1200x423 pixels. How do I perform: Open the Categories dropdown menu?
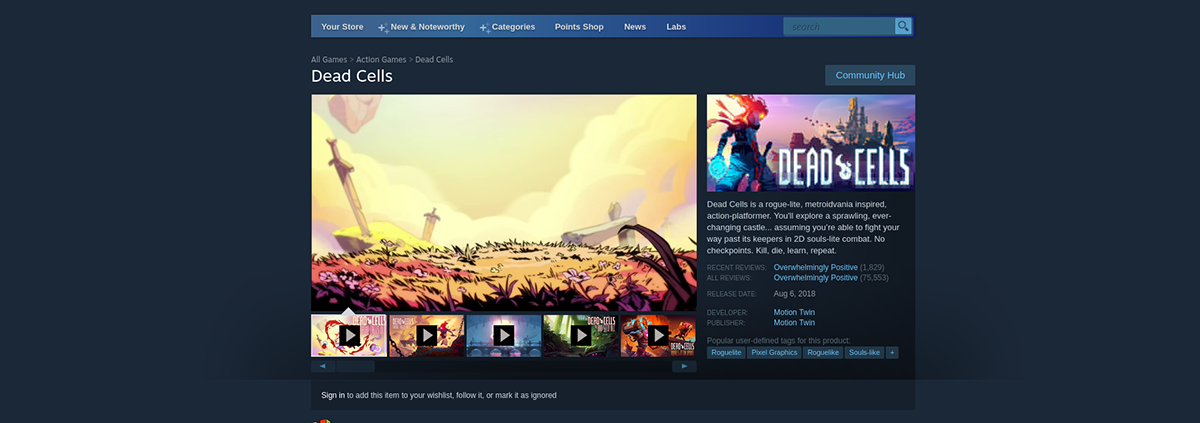[x=507, y=27]
